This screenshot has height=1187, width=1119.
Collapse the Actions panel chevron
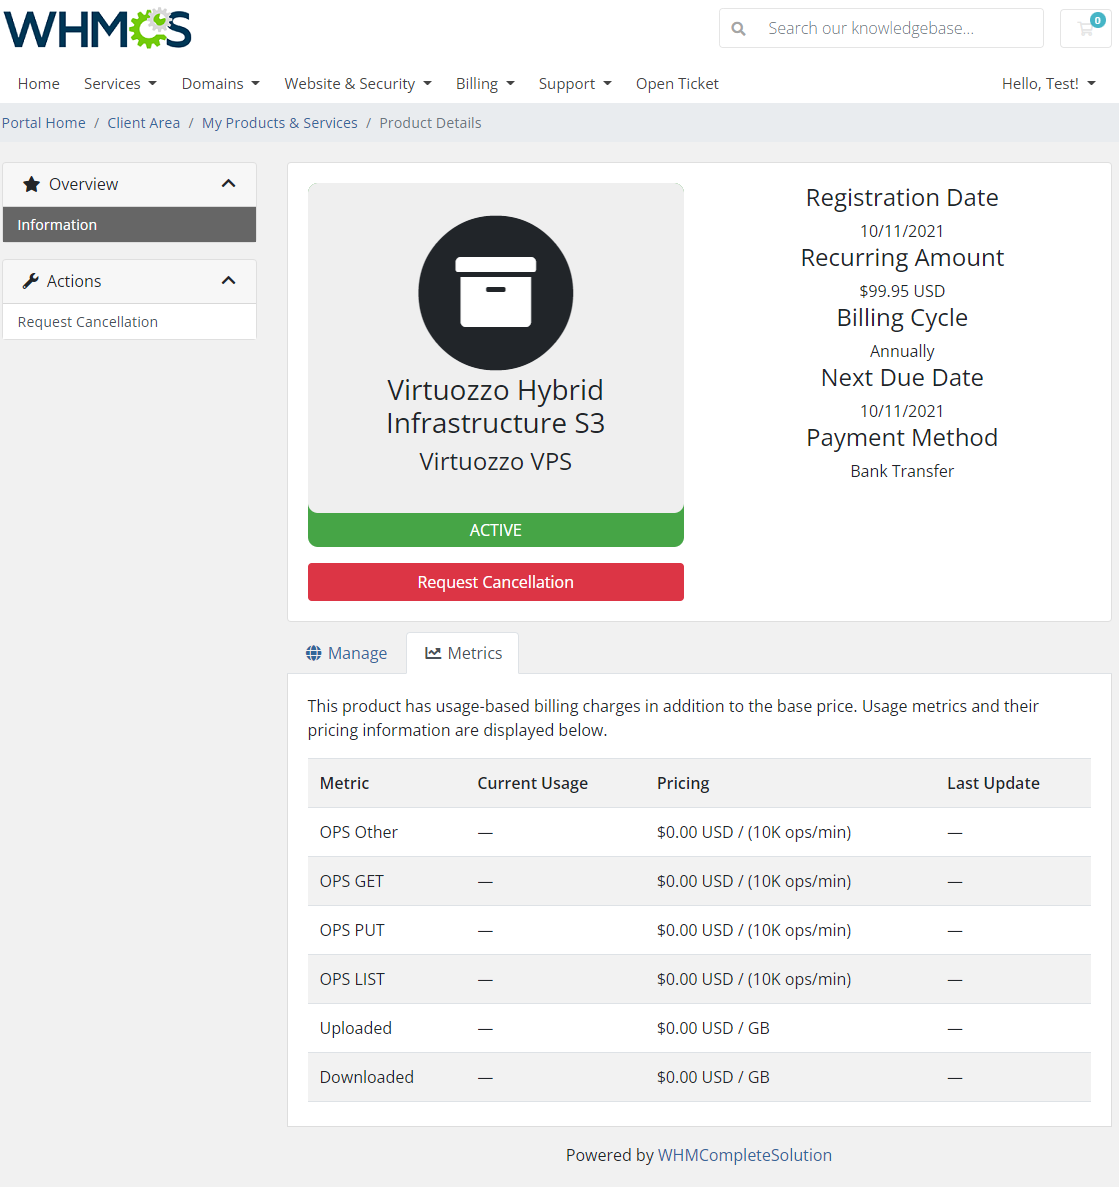tap(229, 281)
